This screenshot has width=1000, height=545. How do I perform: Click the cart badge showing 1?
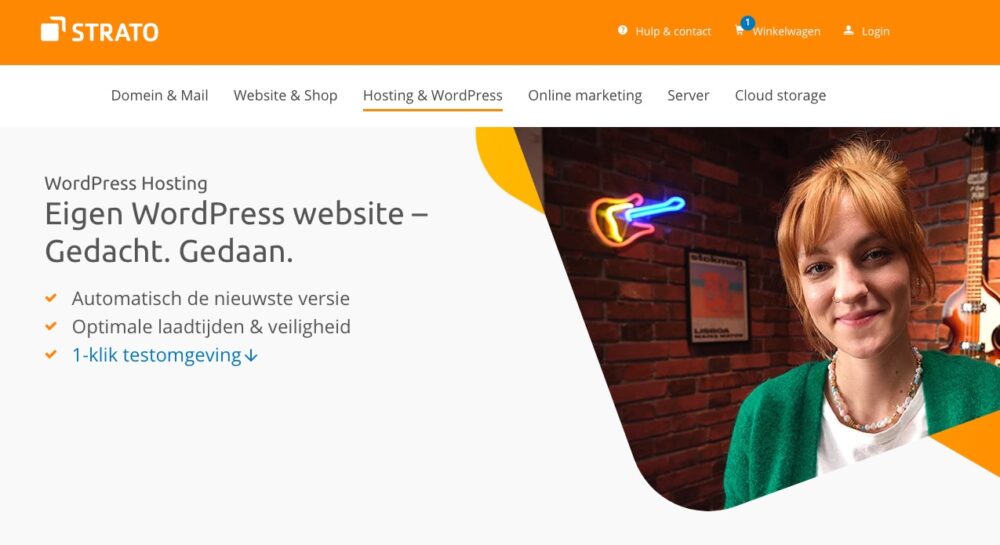point(747,22)
